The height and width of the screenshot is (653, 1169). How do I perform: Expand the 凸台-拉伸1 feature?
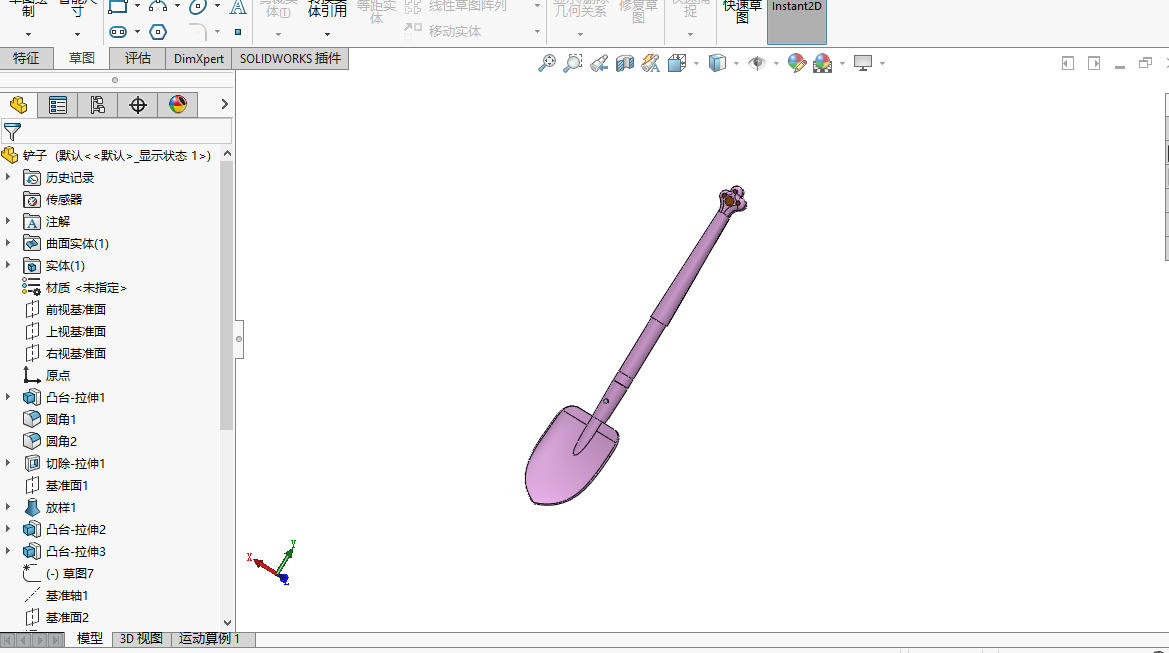pos(8,397)
